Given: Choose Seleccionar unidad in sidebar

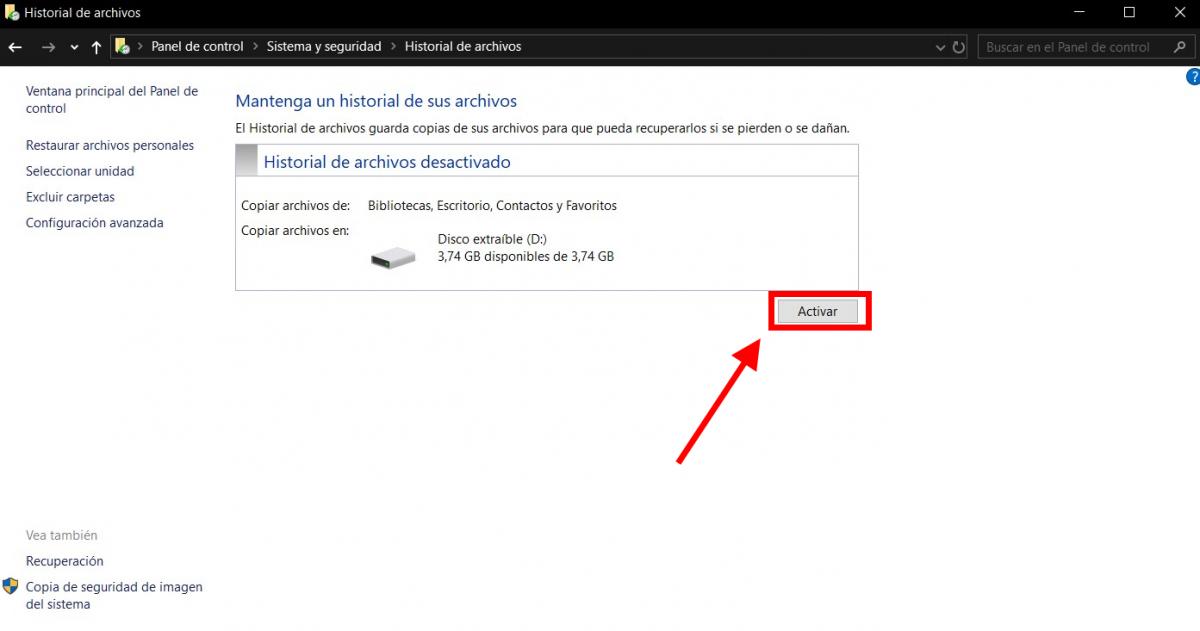Looking at the screenshot, I should 80,171.
